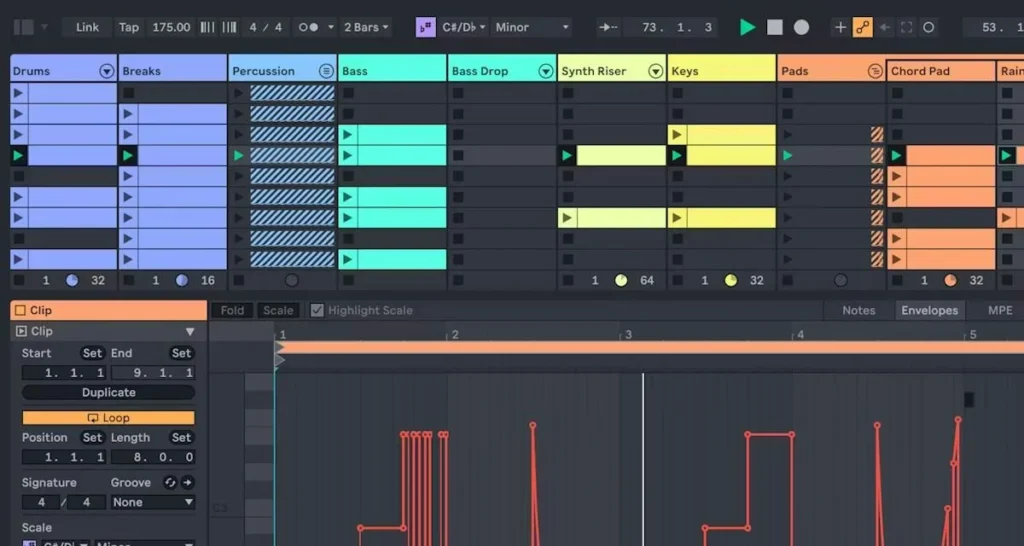This screenshot has width=1024, height=546.
Task: Unfold the Drums group track arrow
Action: click(106, 71)
